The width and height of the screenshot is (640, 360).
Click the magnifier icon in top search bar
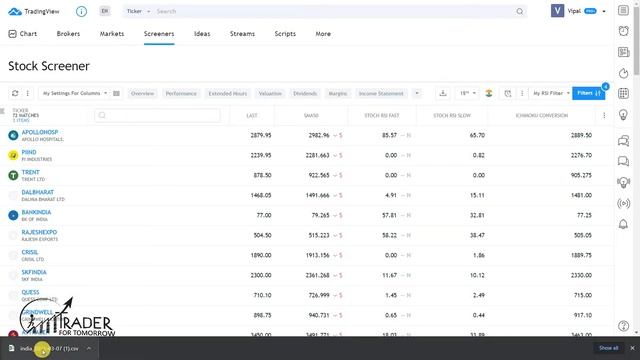520,11
